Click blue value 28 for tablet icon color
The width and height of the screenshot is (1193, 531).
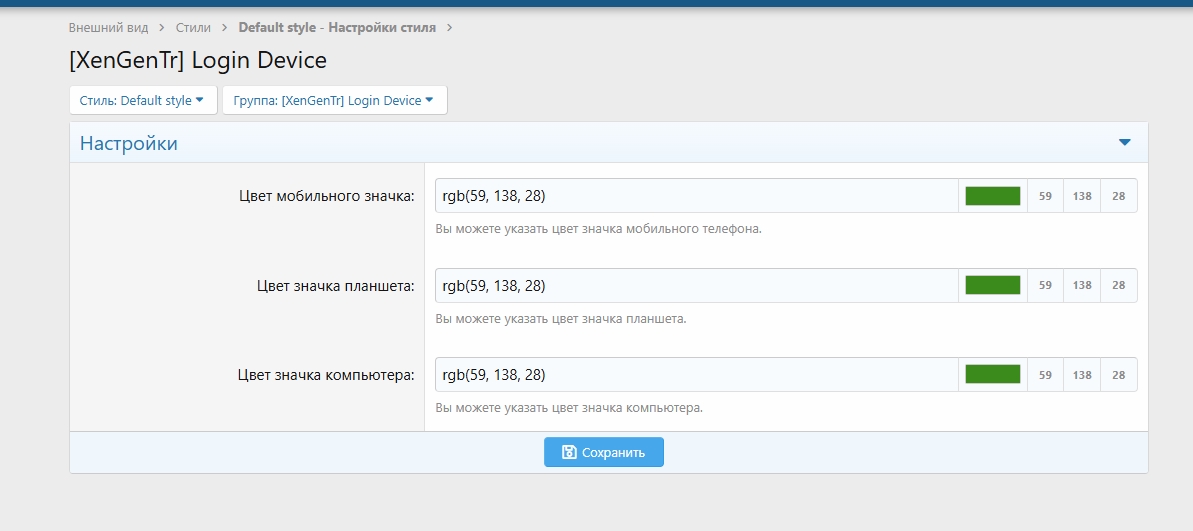pyautogui.click(x=1118, y=285)
